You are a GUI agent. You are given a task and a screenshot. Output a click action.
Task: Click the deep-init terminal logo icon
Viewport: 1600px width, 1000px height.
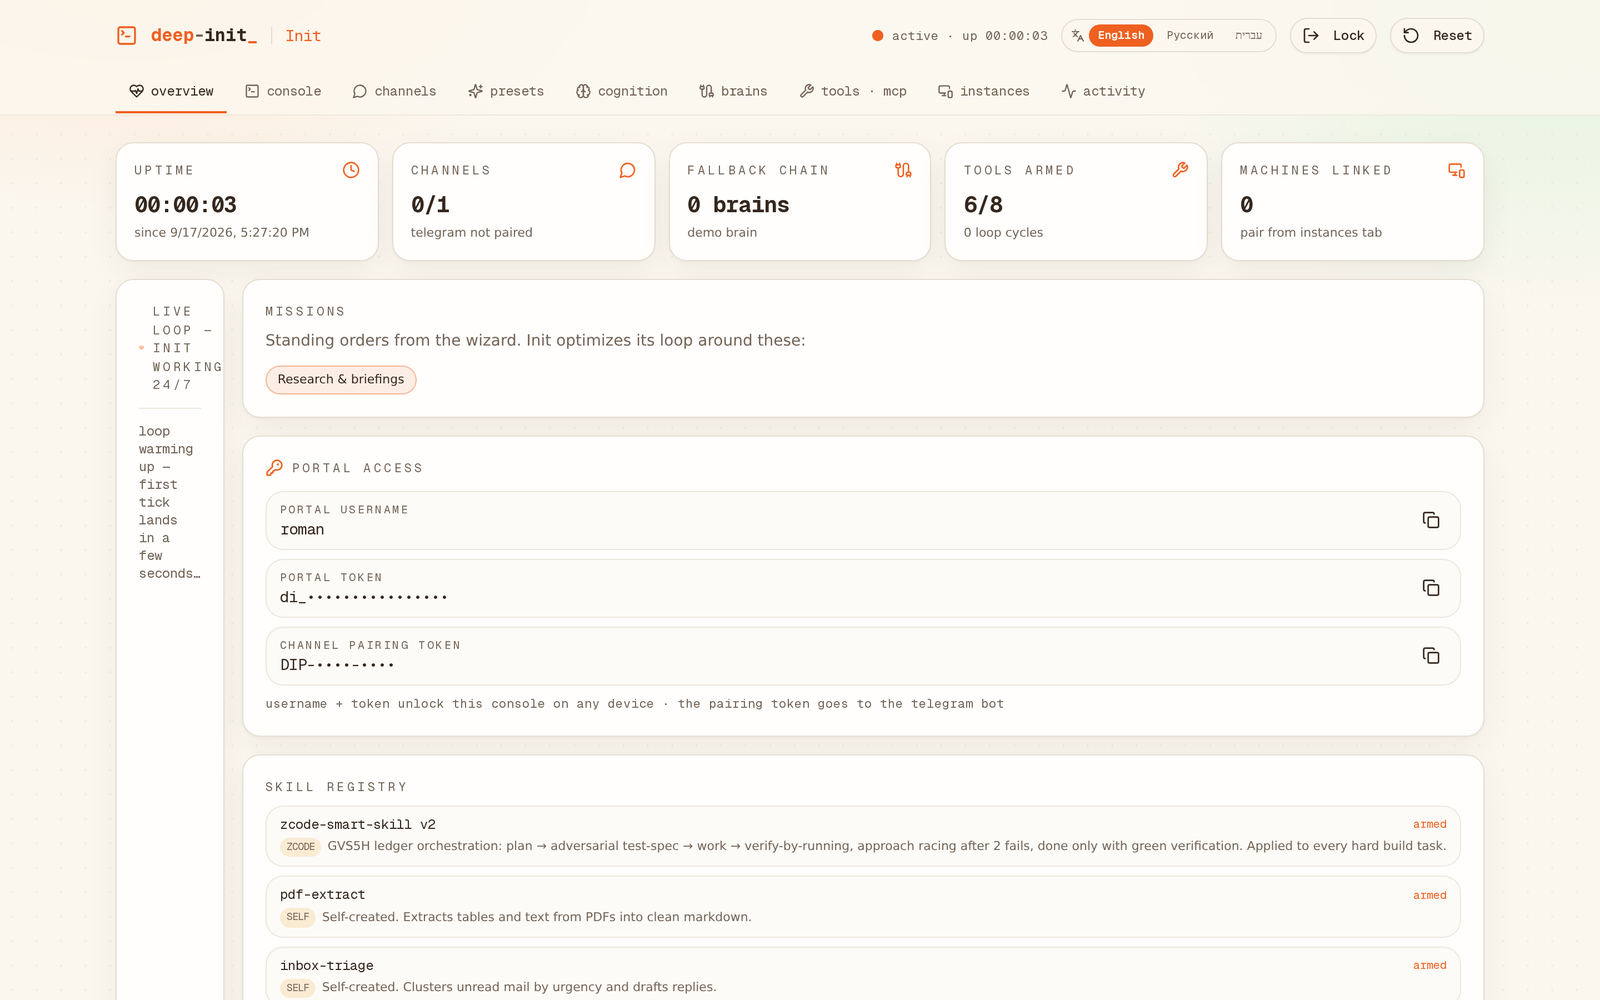pos(127,36)
